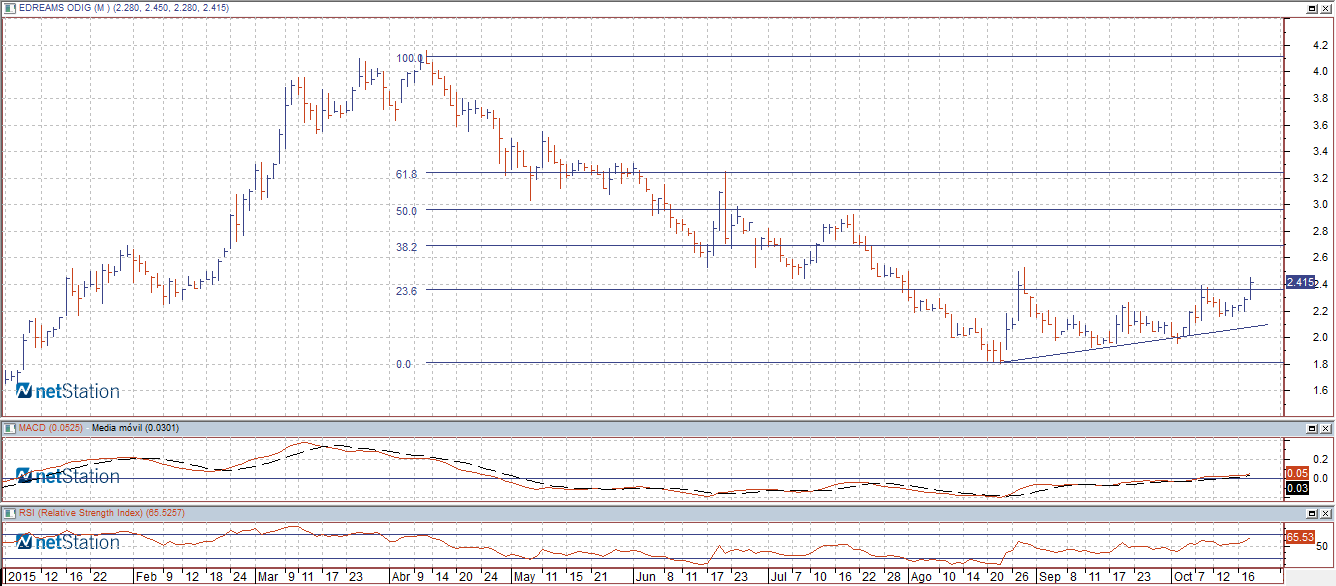Click the 3.0 price axis label
The height and width of the screenshot is (586, 1336).
tap(1321, 205)
